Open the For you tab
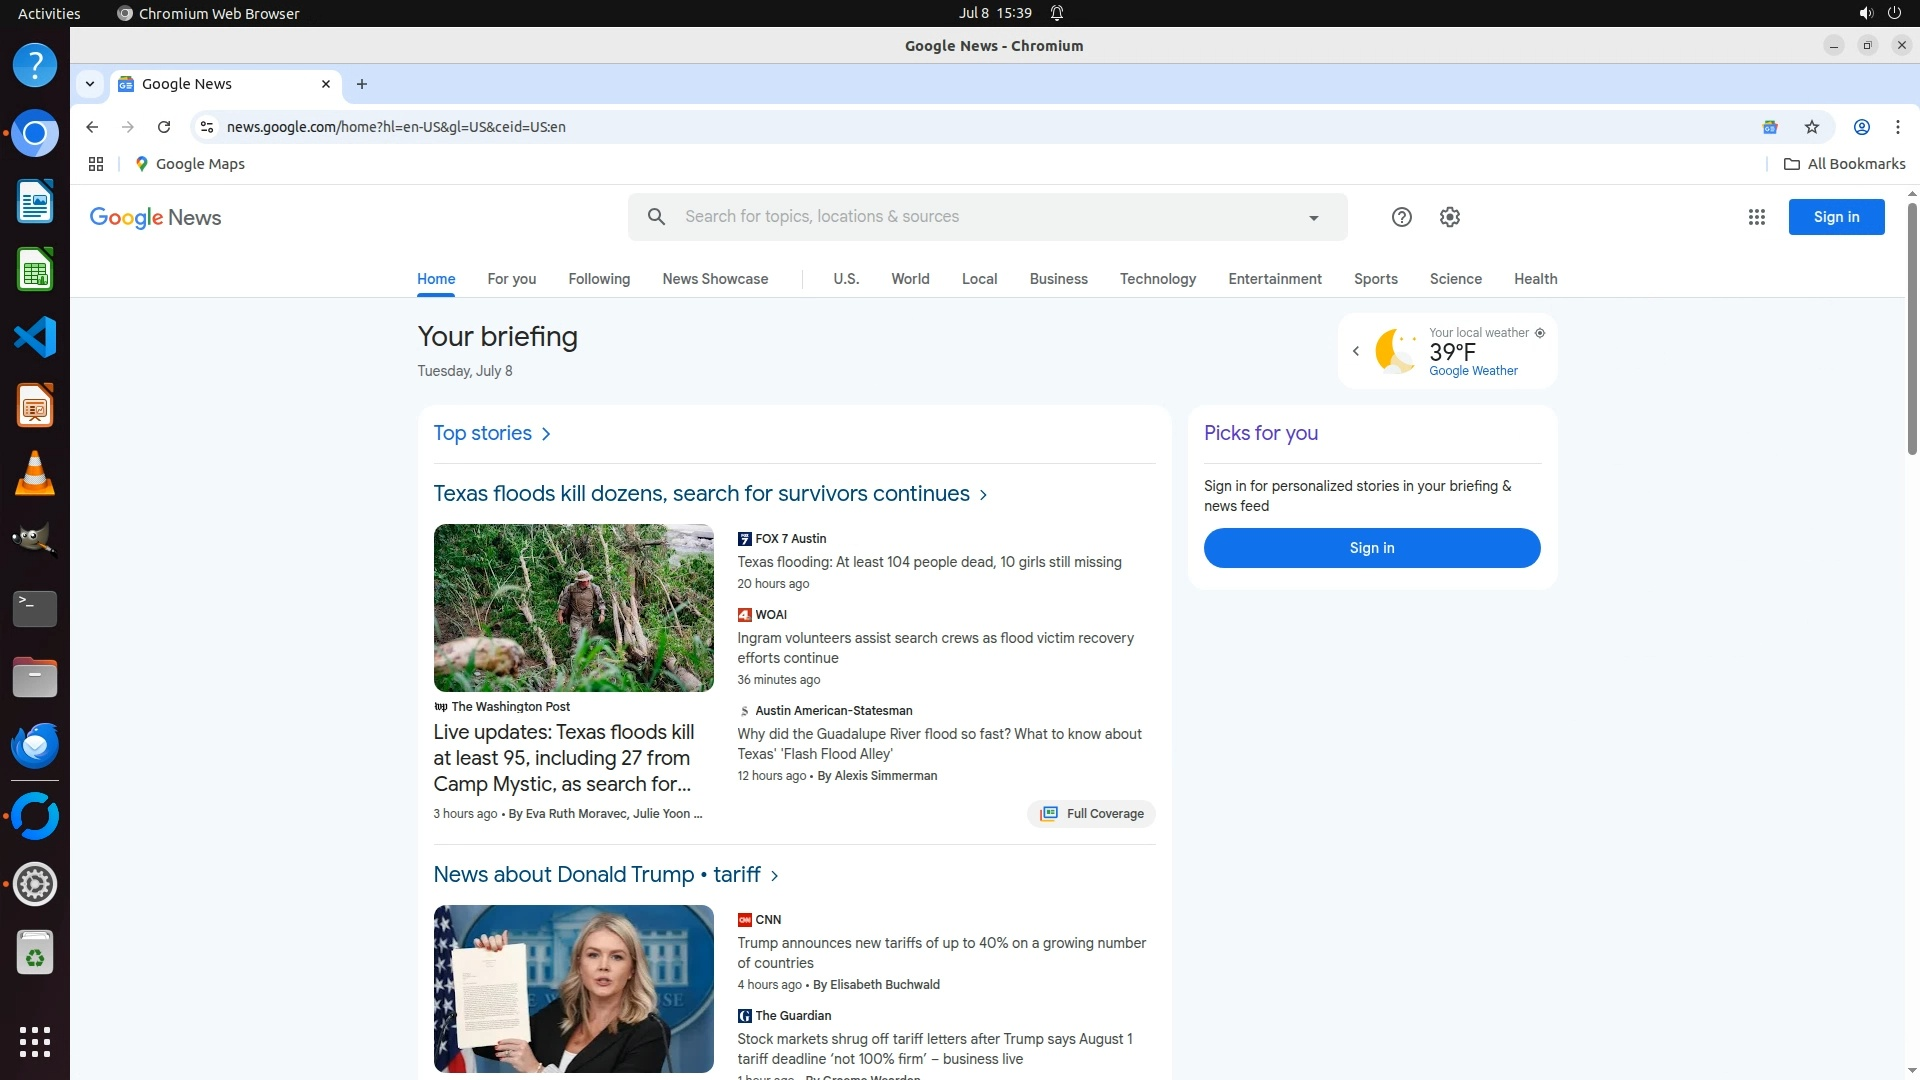1920x1080 pixels. point(511,279)
